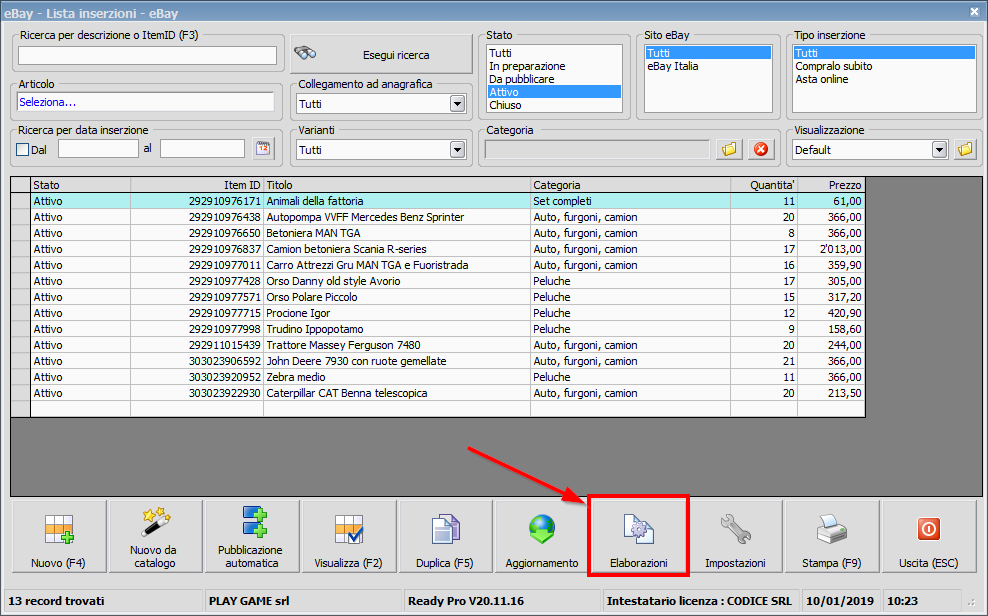Screen dimensions: 988x616
Task: Select Tutti in Sito eBay list
Action: (x=708, y=53)
